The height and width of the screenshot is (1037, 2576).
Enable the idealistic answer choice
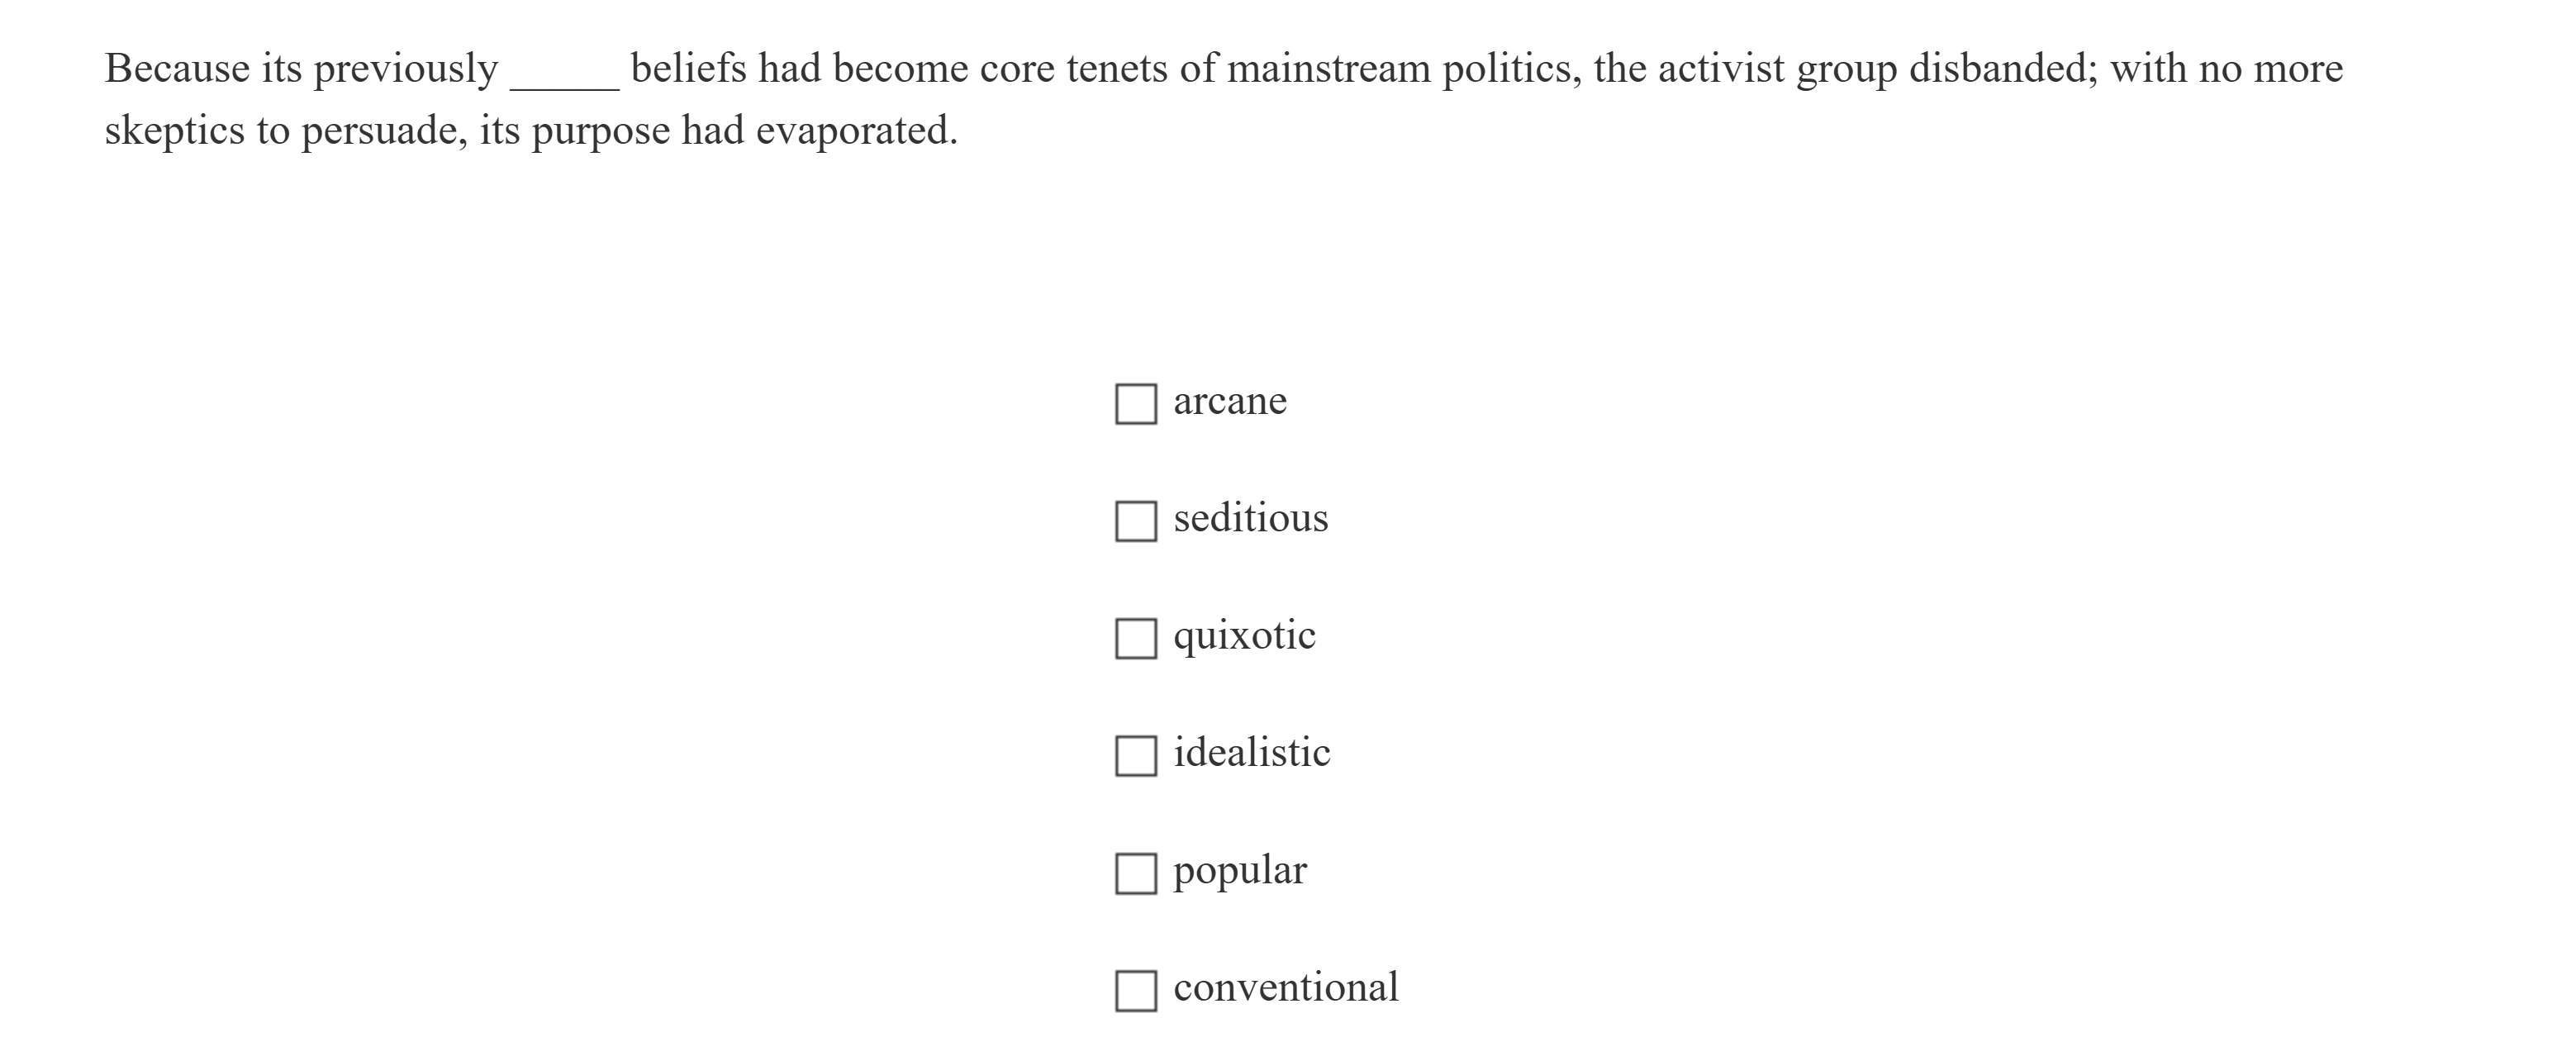click(1136, 755)
